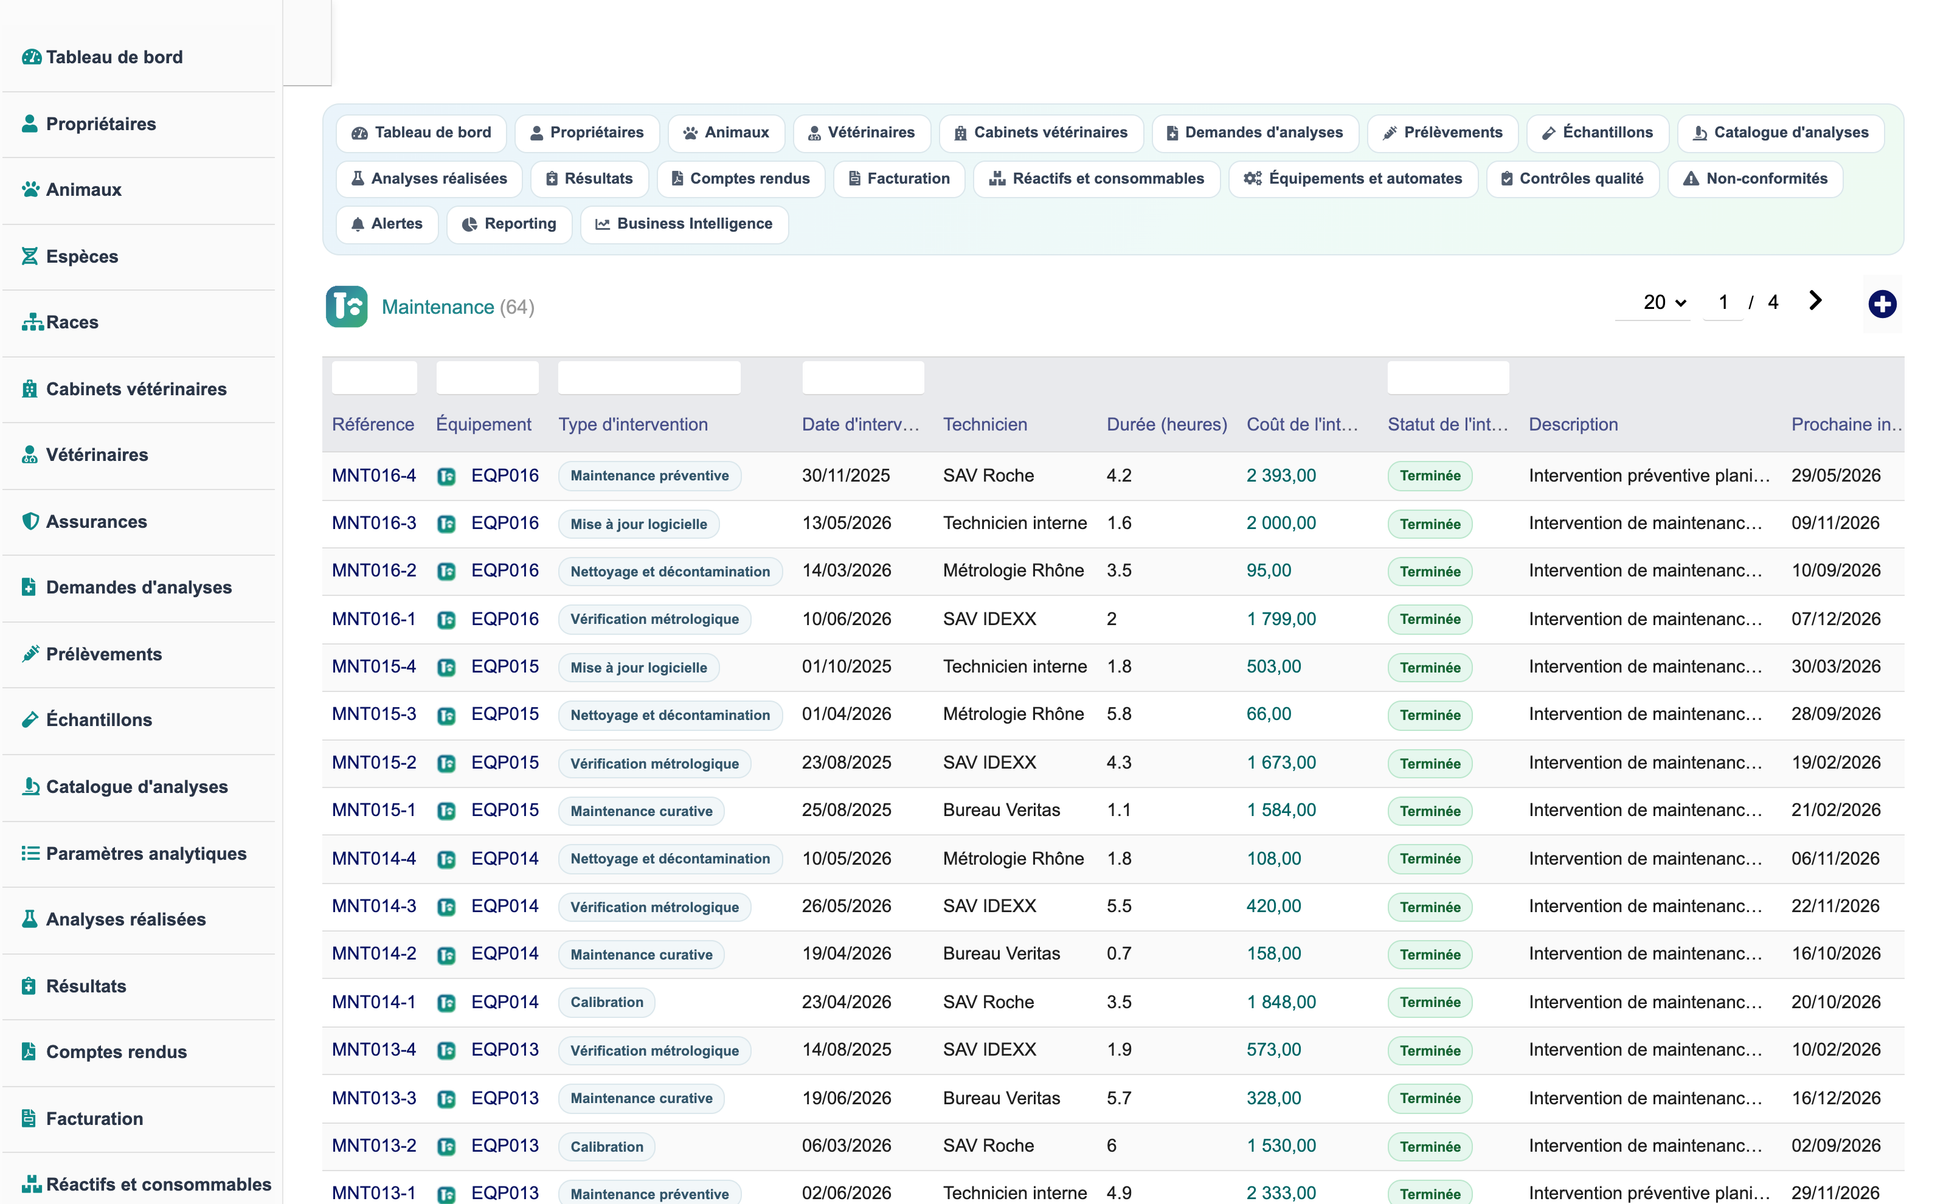Viewport: 1946px width, 1204px height.
Task: Open the Business Intelligence tab
Action: coord(684,224)
